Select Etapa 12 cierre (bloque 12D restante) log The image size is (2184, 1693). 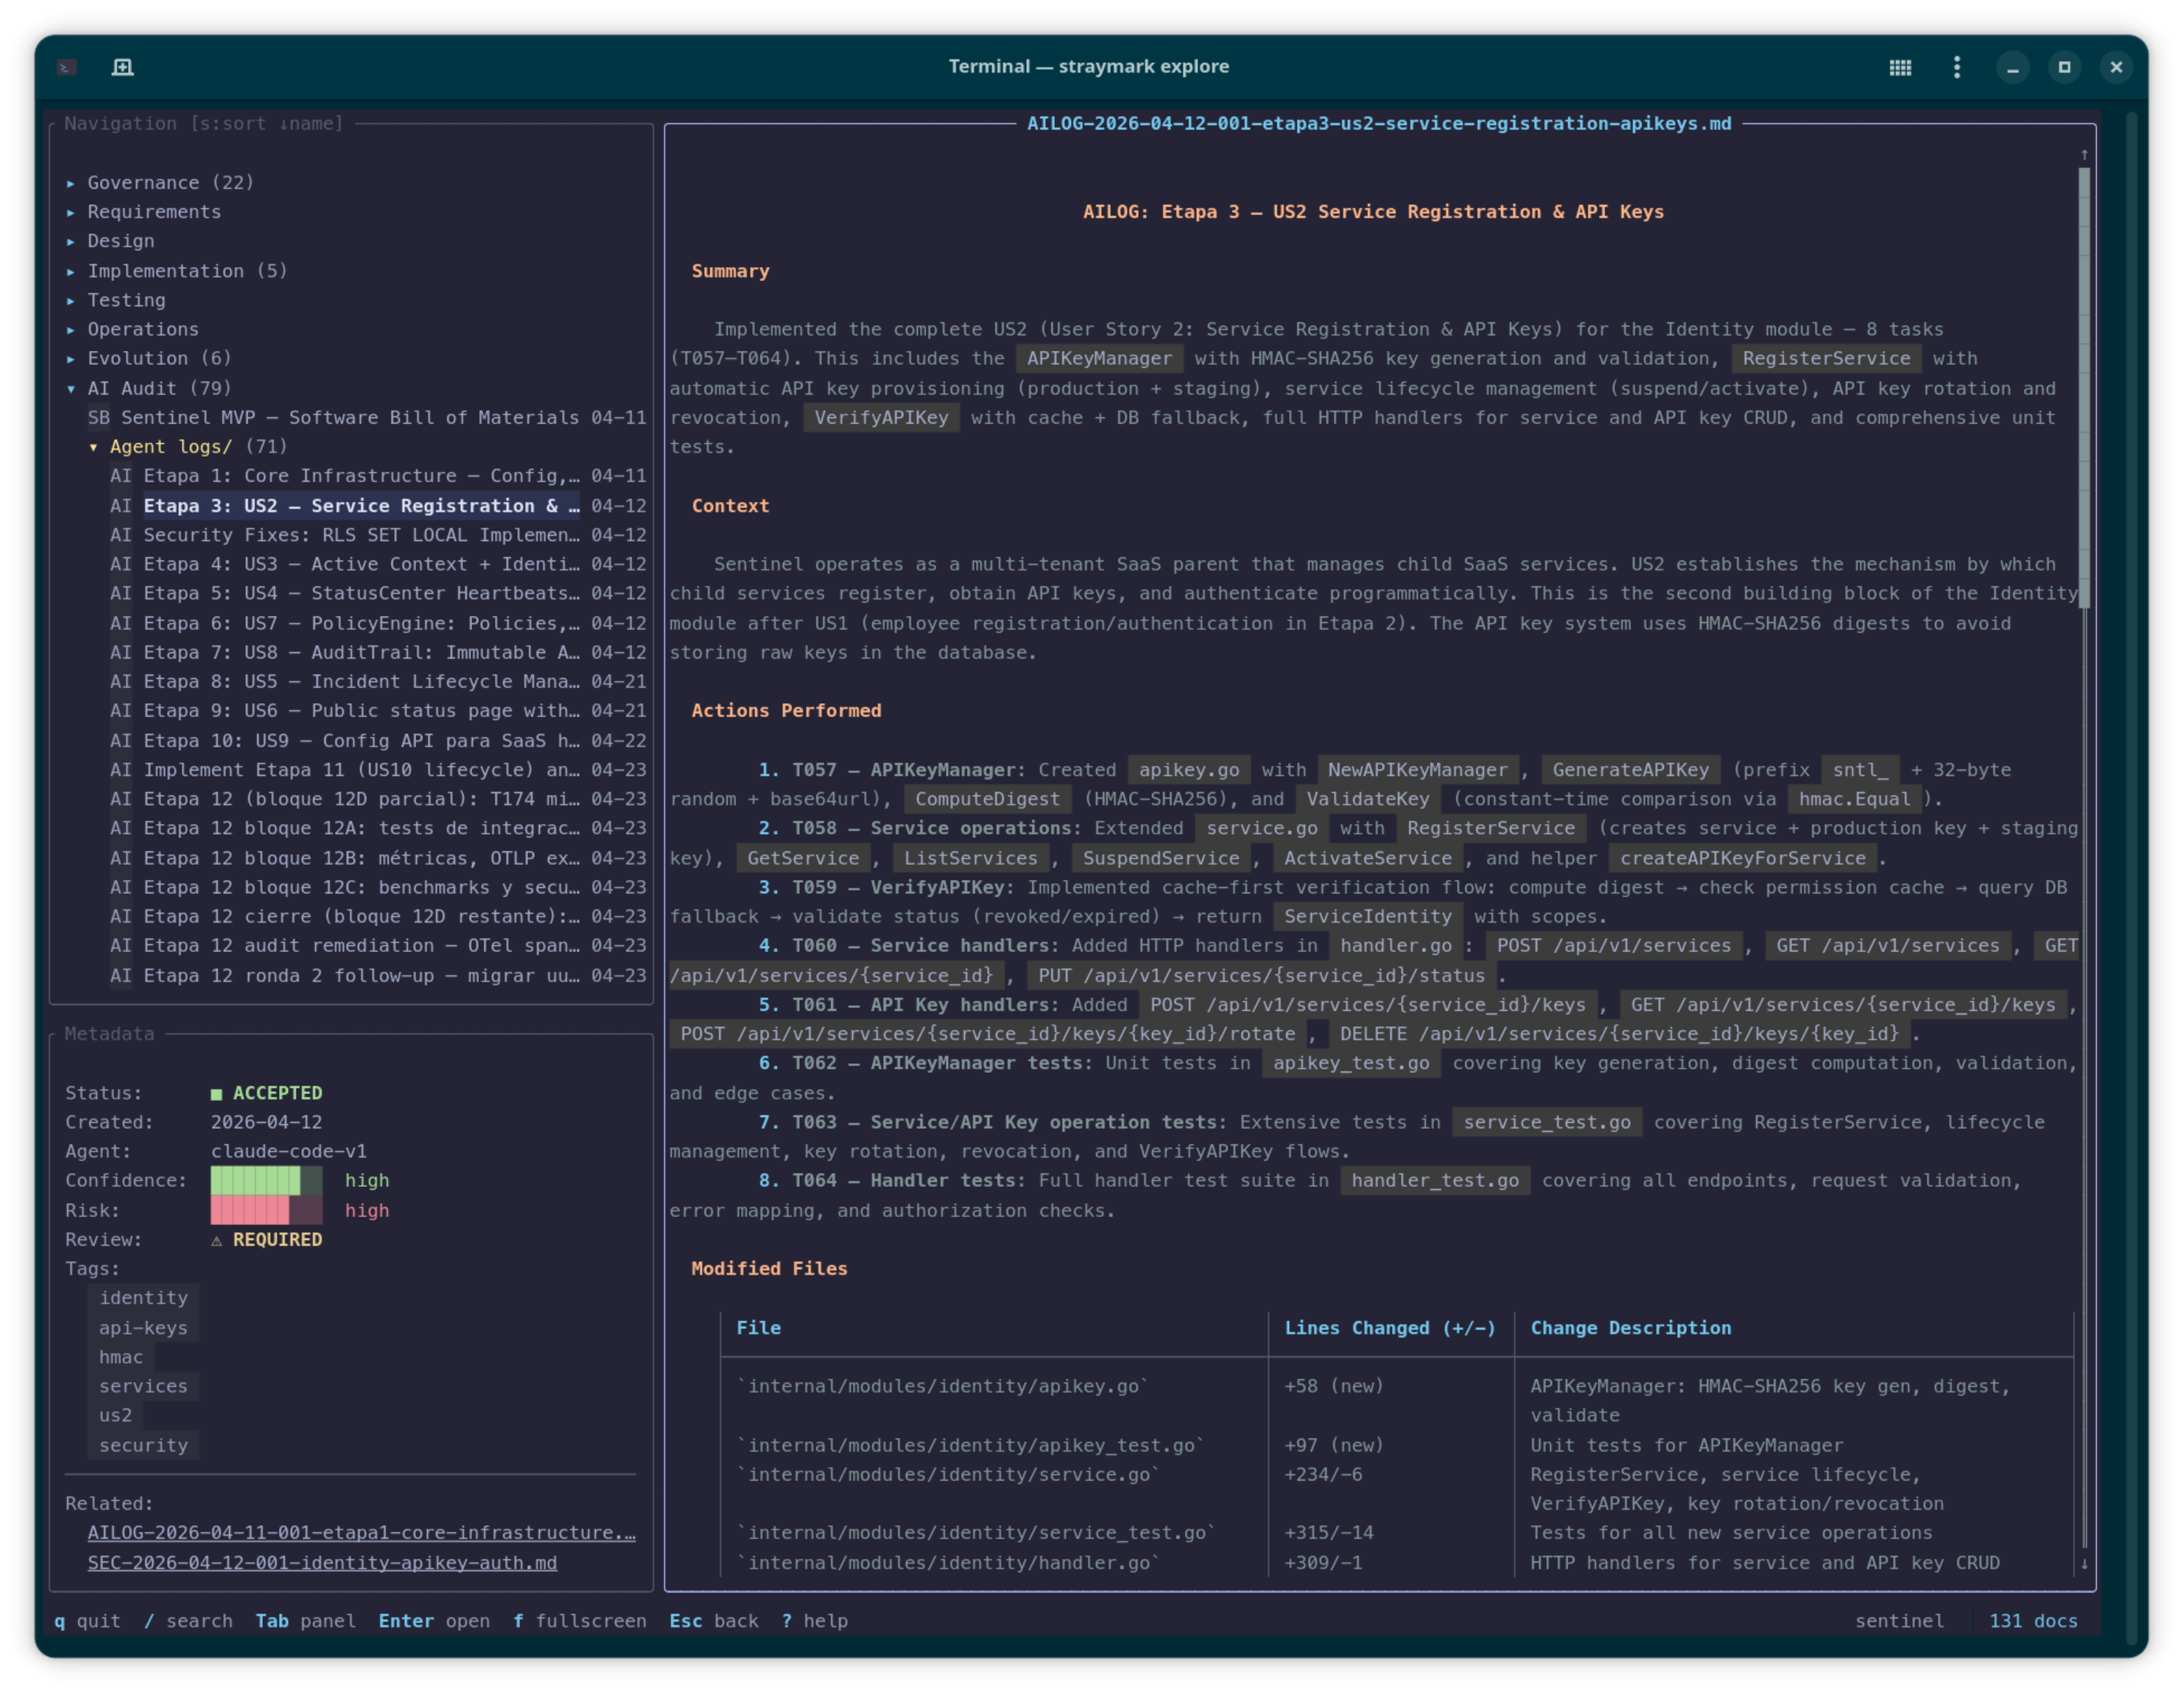tap(378, 915)
